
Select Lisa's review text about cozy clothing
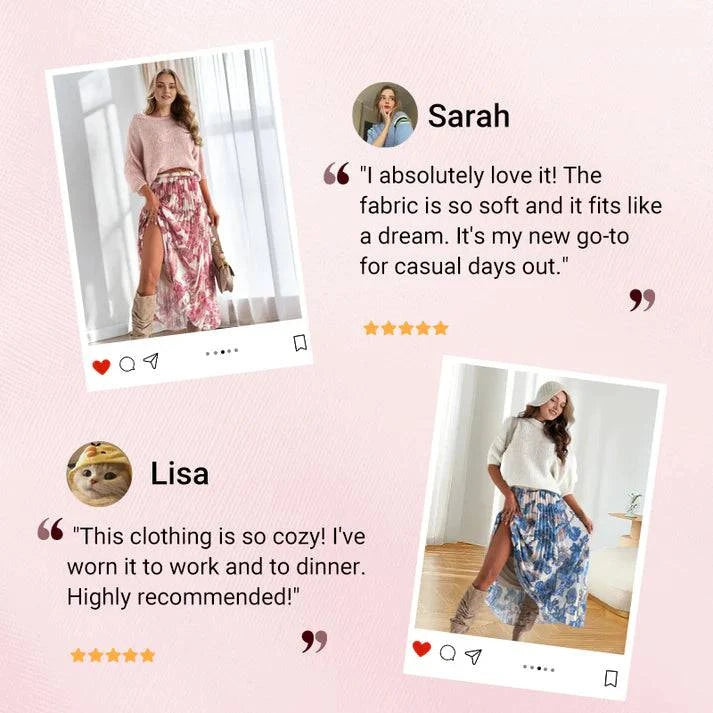pos(216,567)
